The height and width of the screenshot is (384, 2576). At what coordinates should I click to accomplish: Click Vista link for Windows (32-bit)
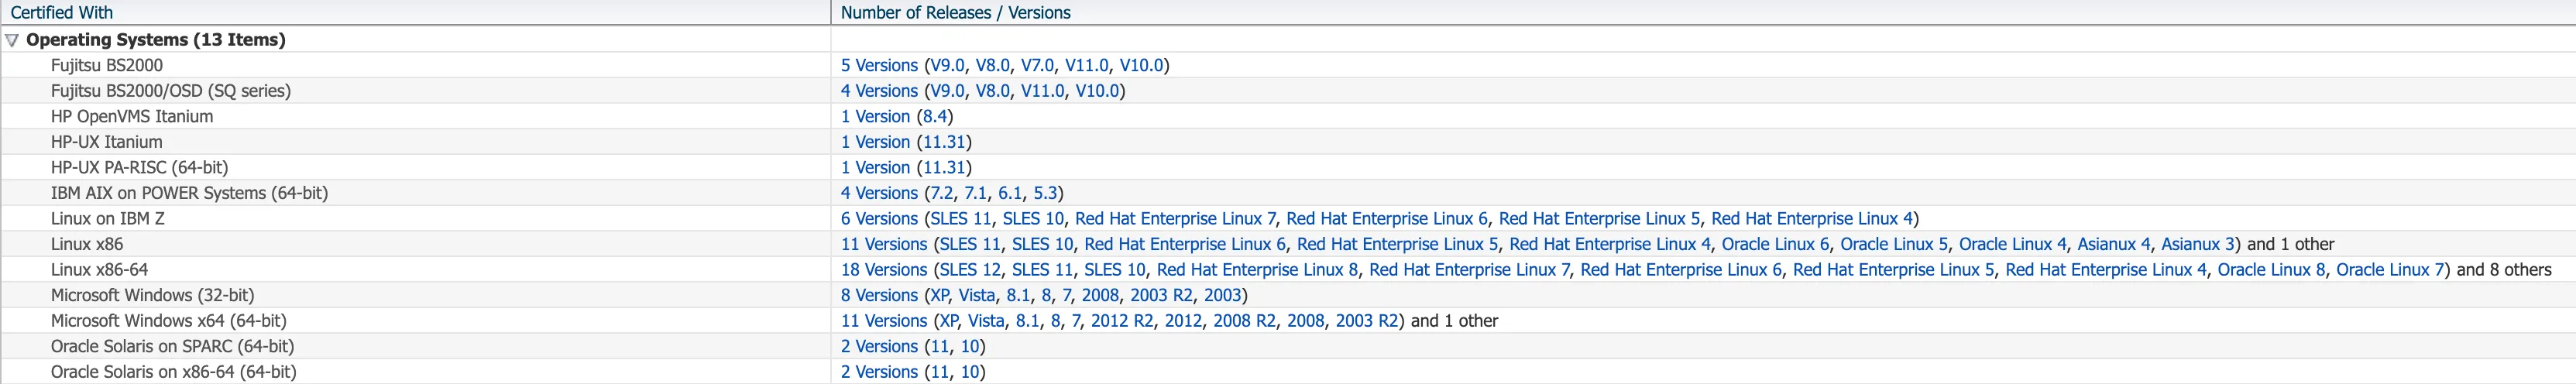pos(977,295)
